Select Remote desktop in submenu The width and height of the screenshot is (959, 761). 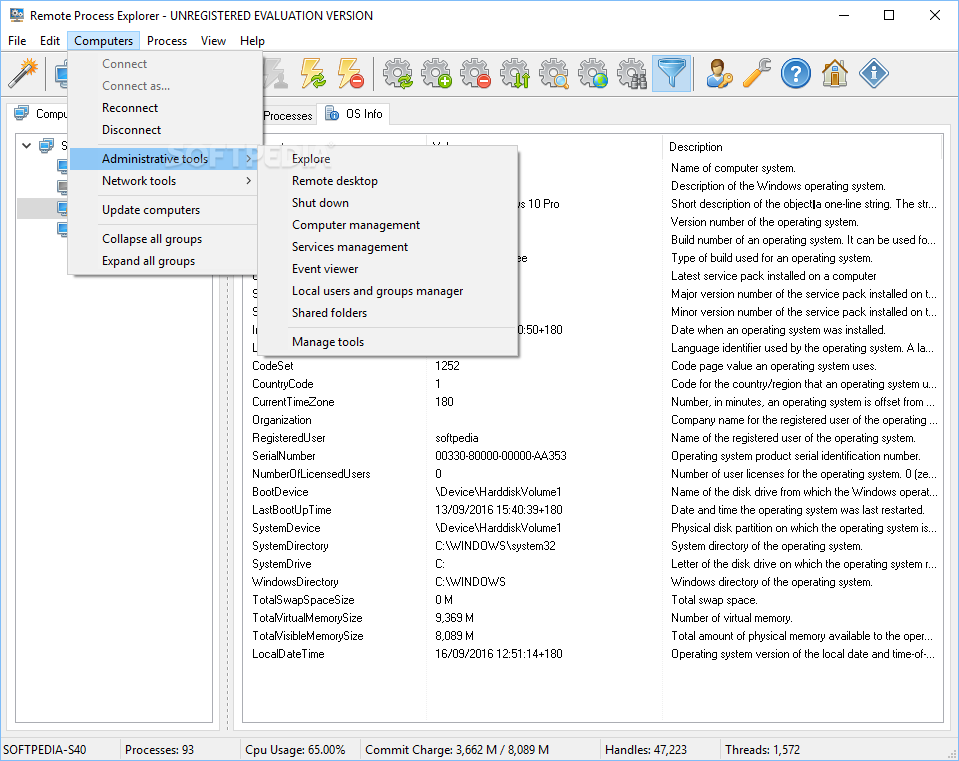point(388,180)
